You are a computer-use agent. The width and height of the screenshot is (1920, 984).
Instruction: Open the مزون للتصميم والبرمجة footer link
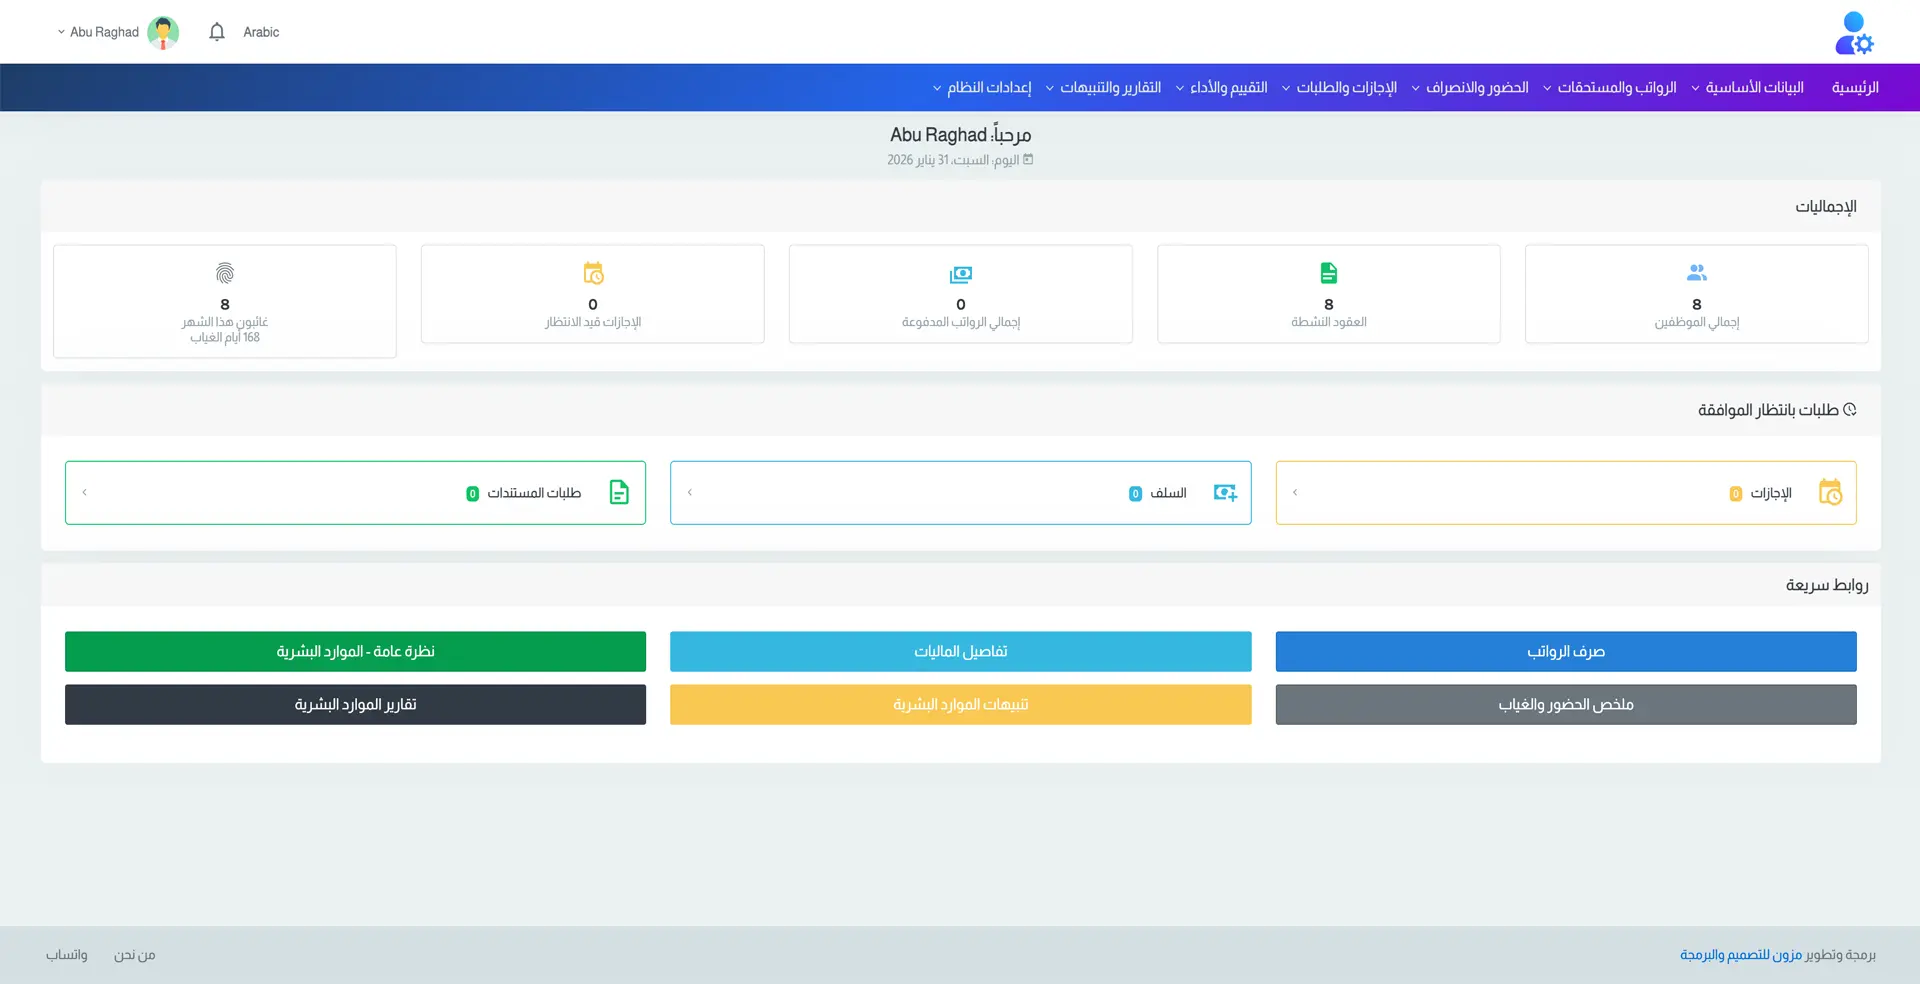pos(1740,955)
